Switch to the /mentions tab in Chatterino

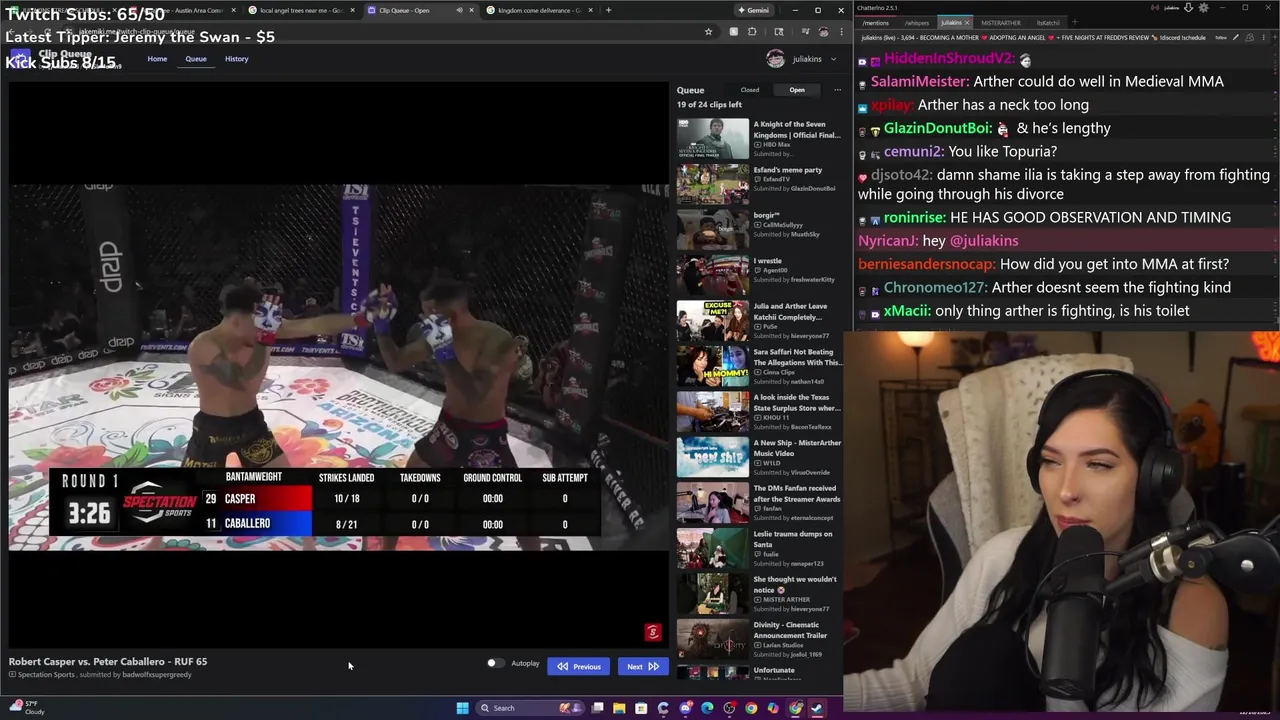pyautogui.click(x=876, y=22)
